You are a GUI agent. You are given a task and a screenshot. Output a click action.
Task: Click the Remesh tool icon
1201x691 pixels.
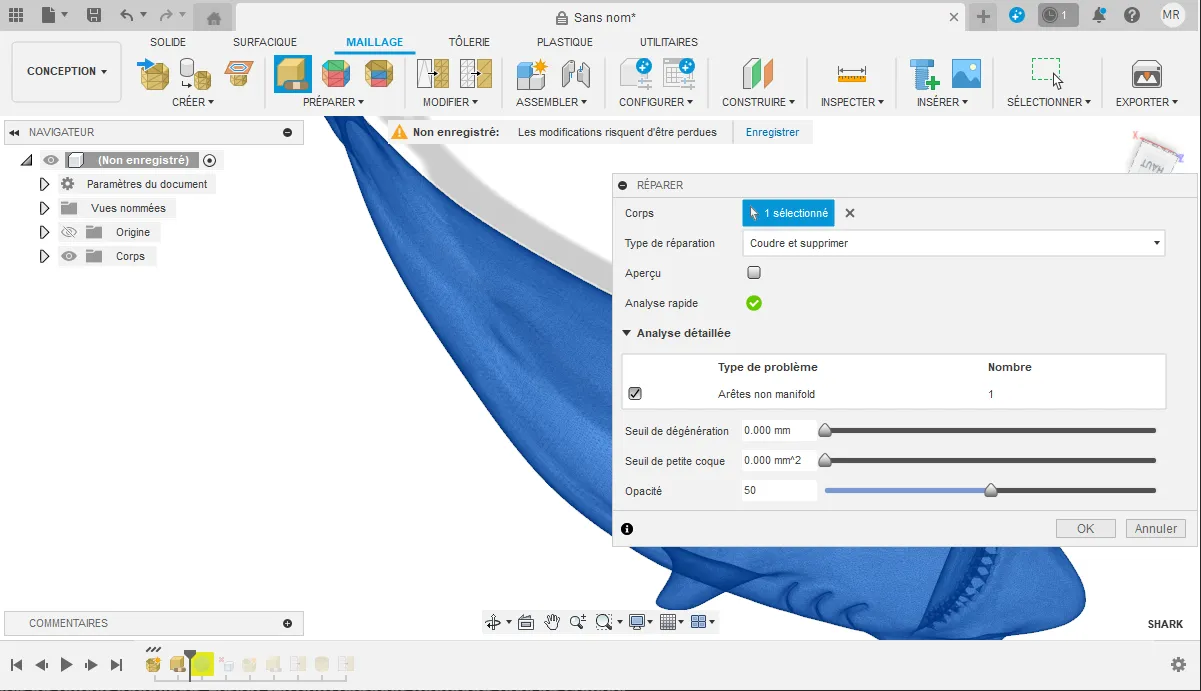(x=433, y=74)
